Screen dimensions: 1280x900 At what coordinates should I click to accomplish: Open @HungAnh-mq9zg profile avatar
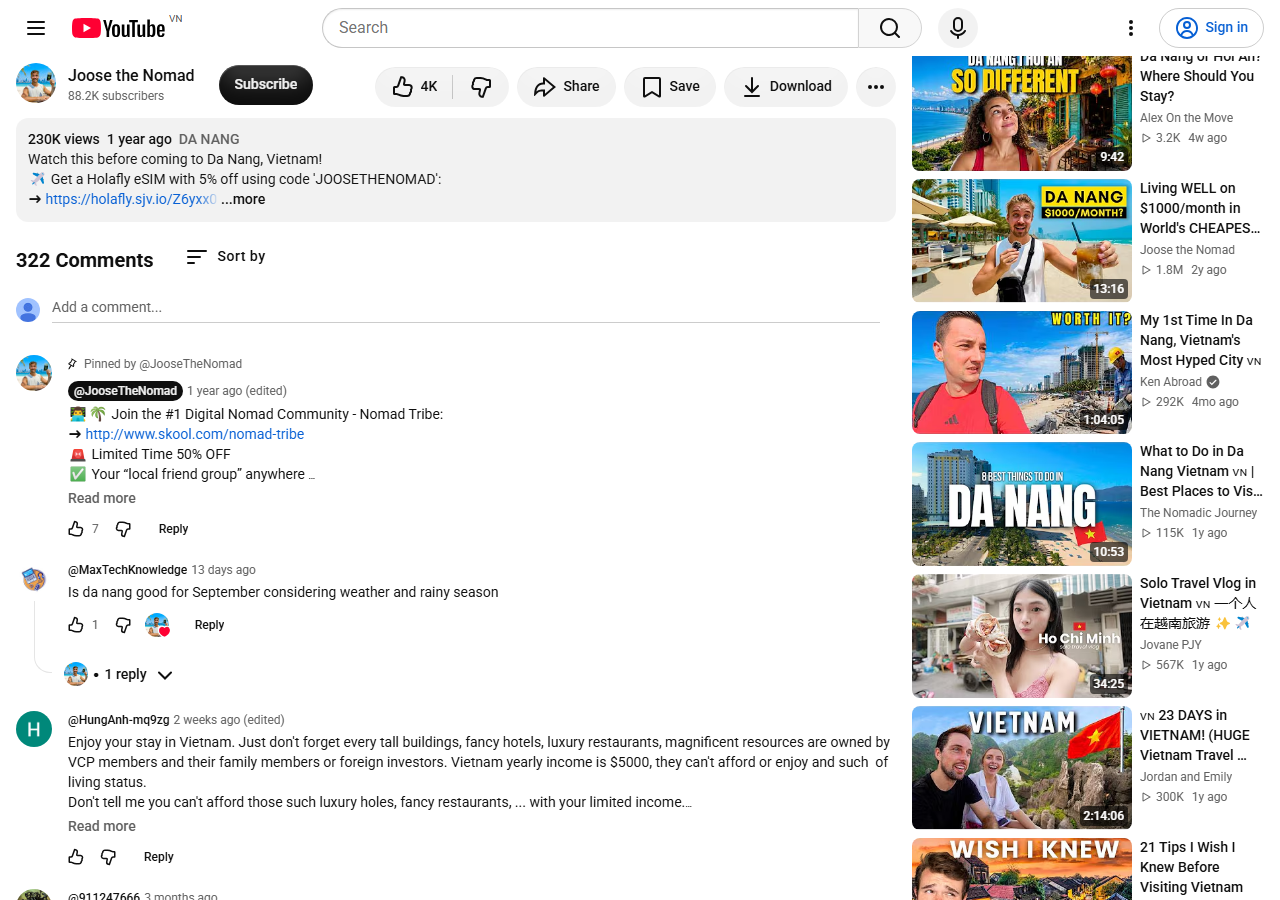34,729
